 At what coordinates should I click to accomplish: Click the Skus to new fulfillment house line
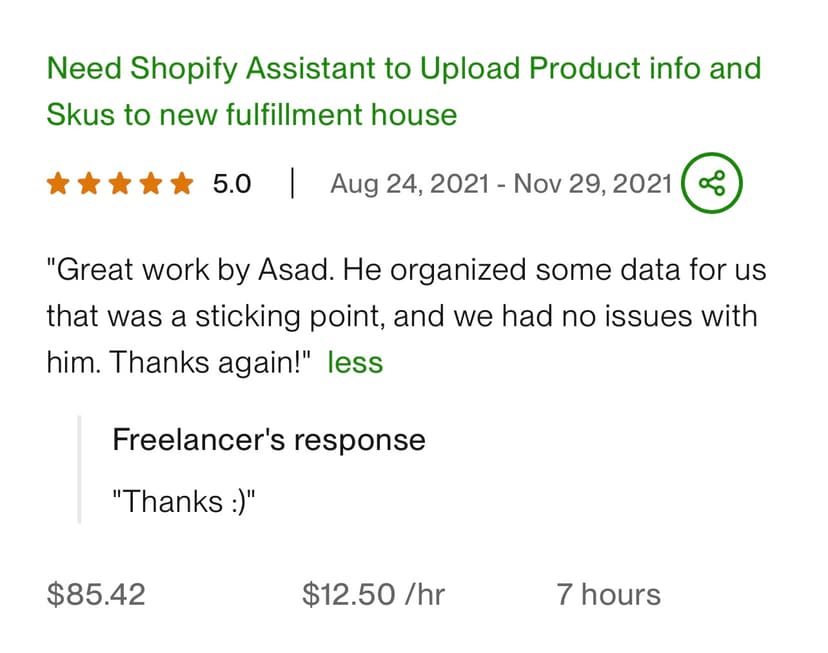[x=252, y=115]
